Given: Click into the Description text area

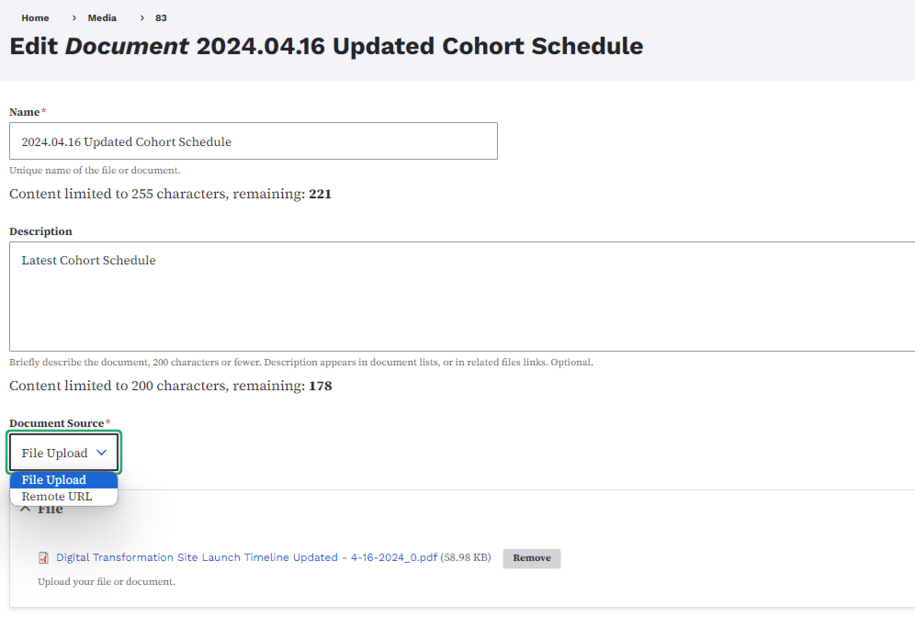Looking at the screenshot, I should (x=460, y=296).
